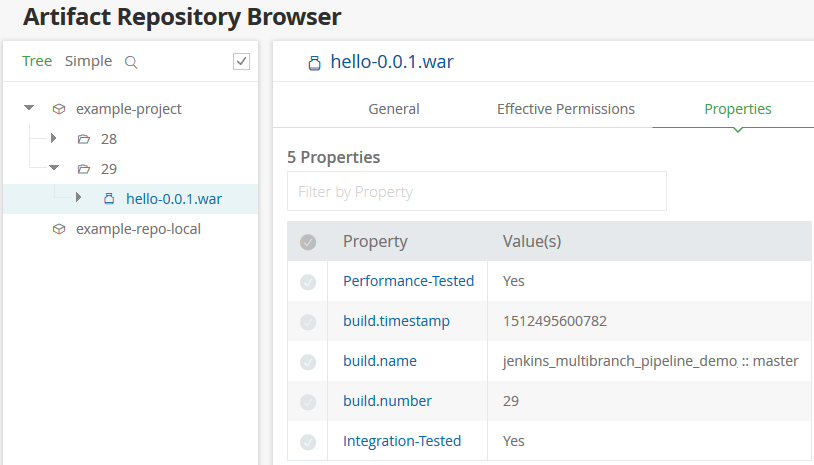Collapse folder 29 in the tree
The height and width of the screenshot is (465, 814).
click(x=54, y=168)
